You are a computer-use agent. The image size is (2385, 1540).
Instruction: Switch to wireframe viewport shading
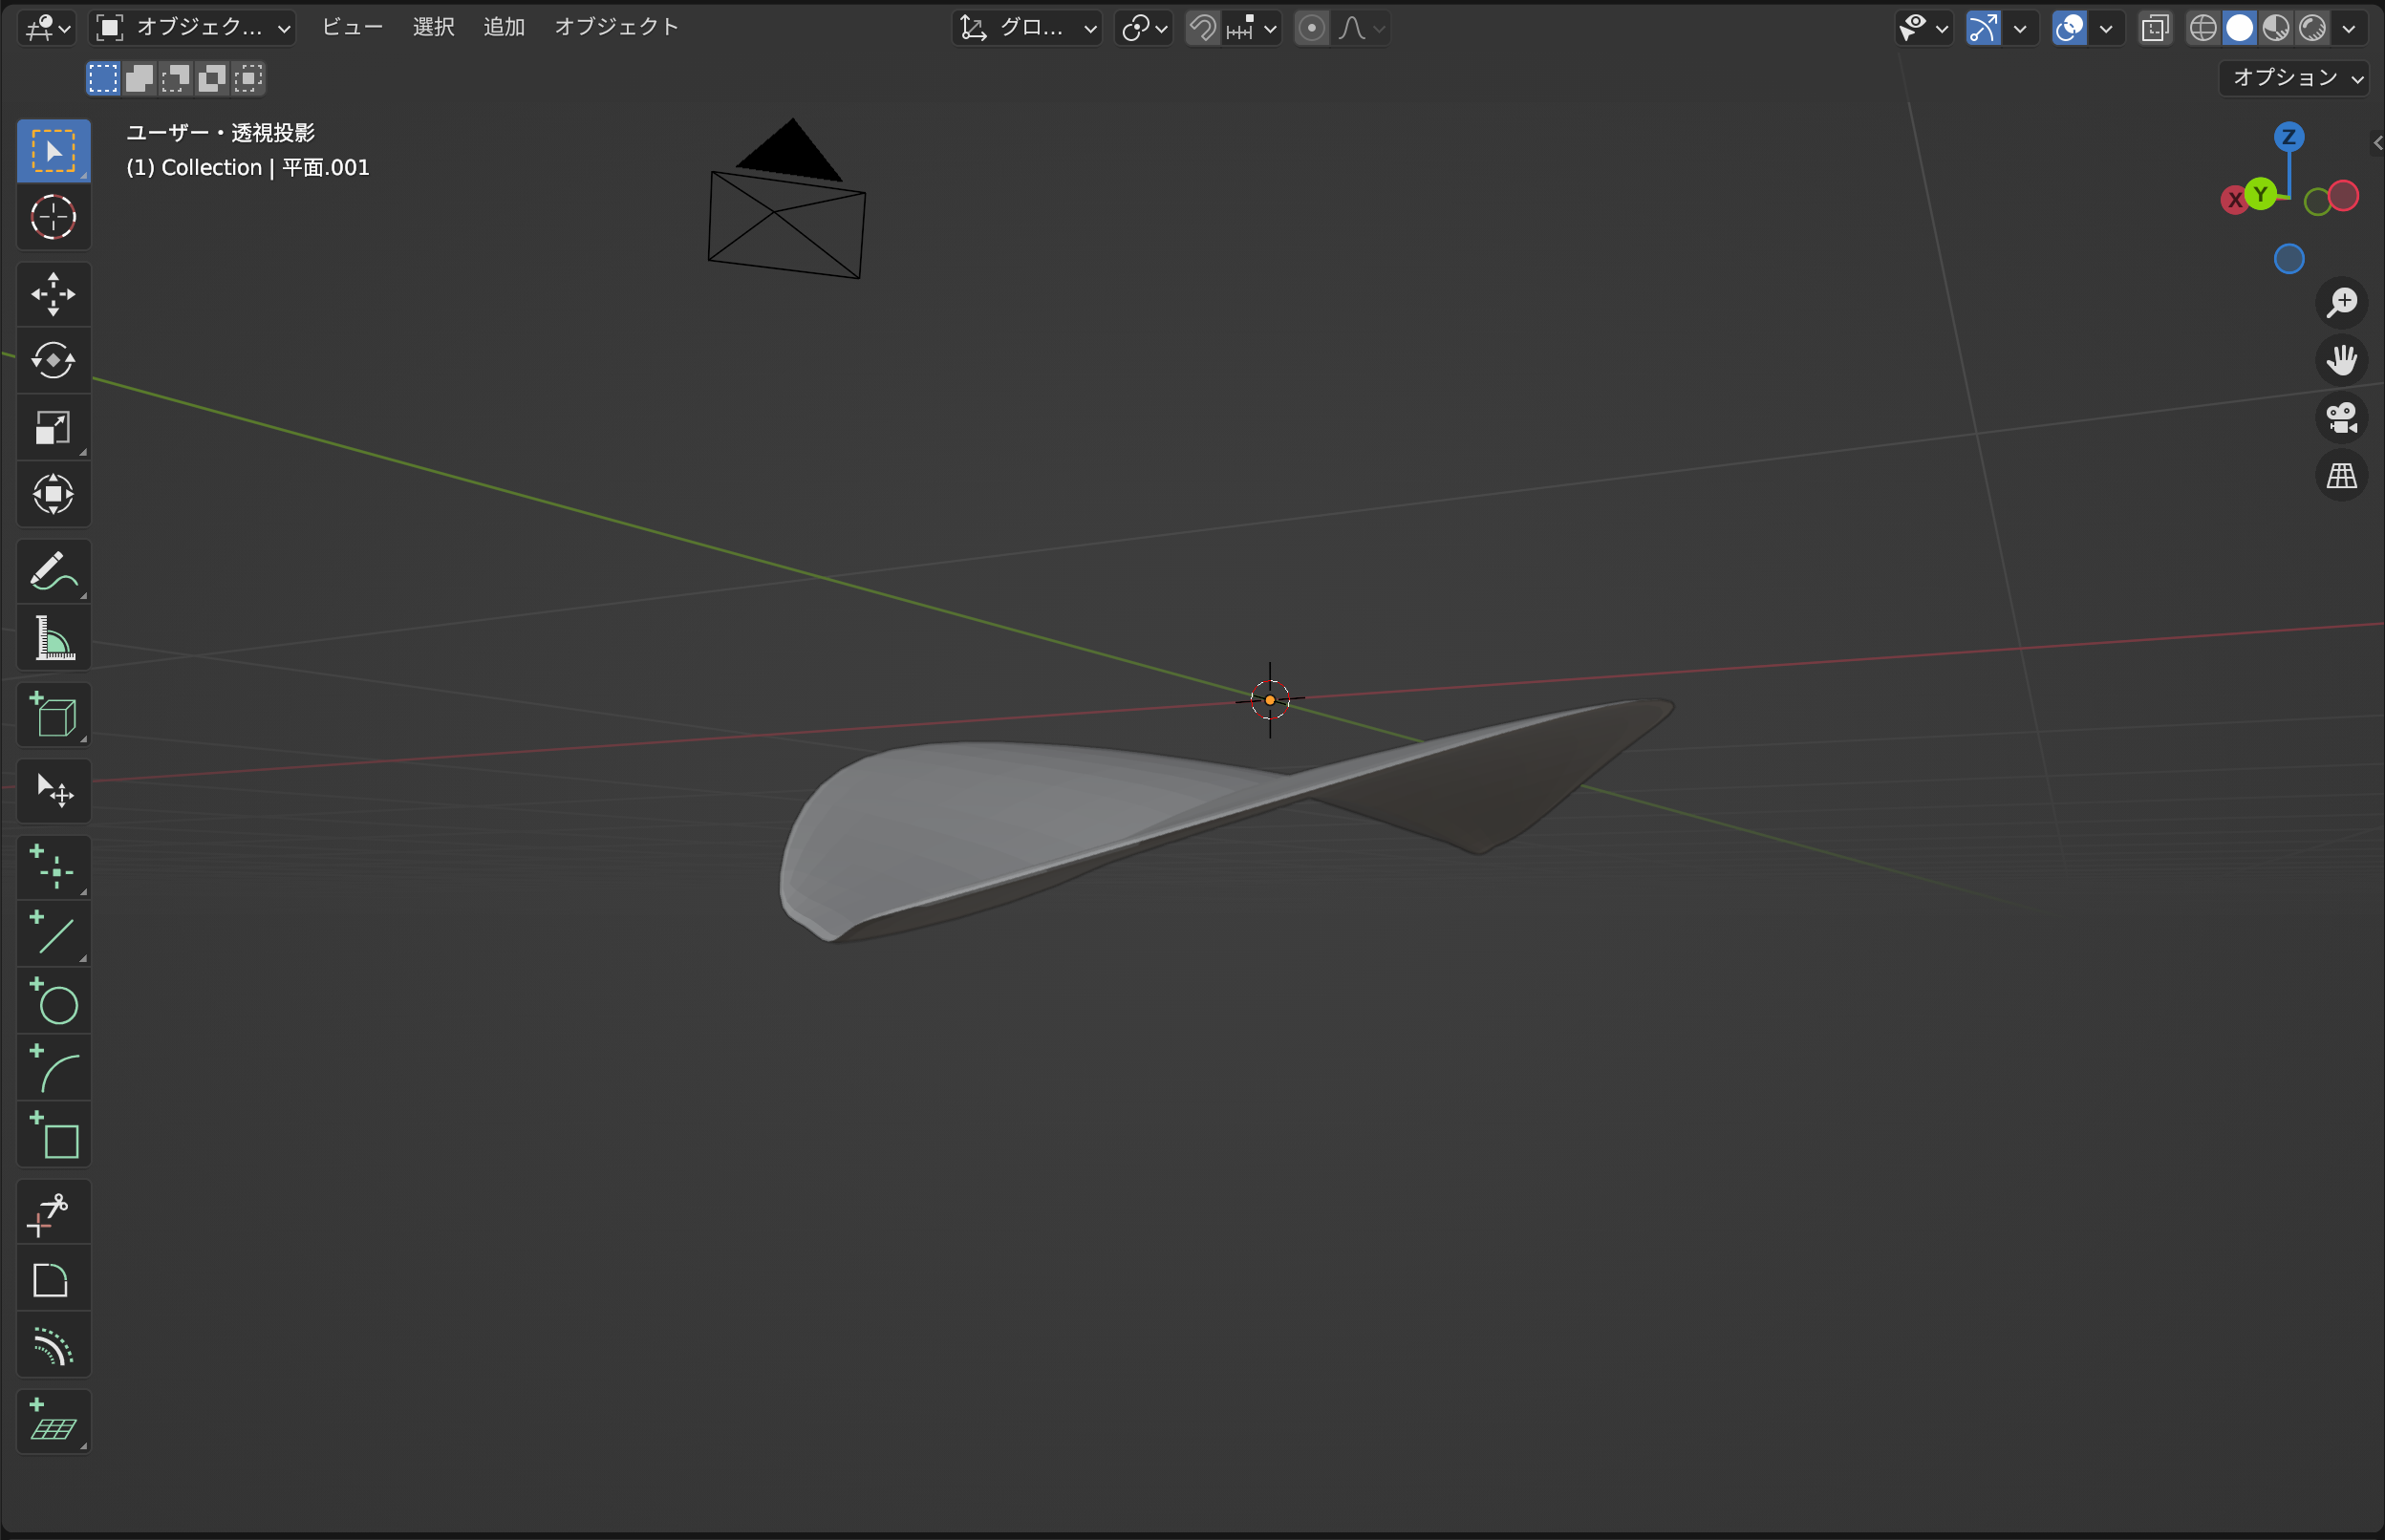[x=2203, y=28]
